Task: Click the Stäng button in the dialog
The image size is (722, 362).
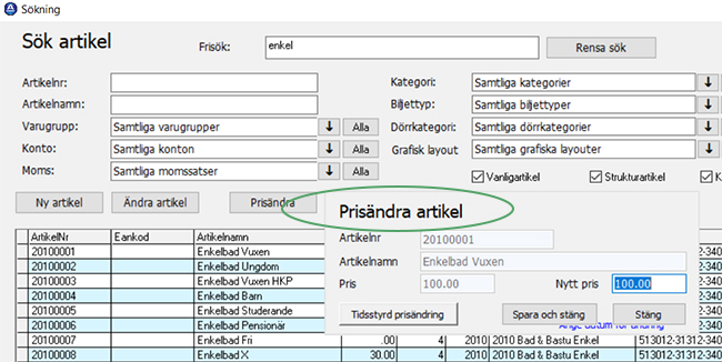Action: (649, 315)
